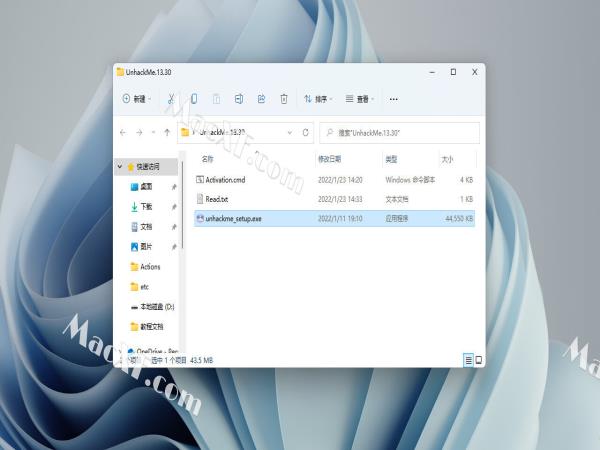Click the navigation pane scrollbar
Screen dimensions: 600x450
pyautogui.click(x=183, y=205)
